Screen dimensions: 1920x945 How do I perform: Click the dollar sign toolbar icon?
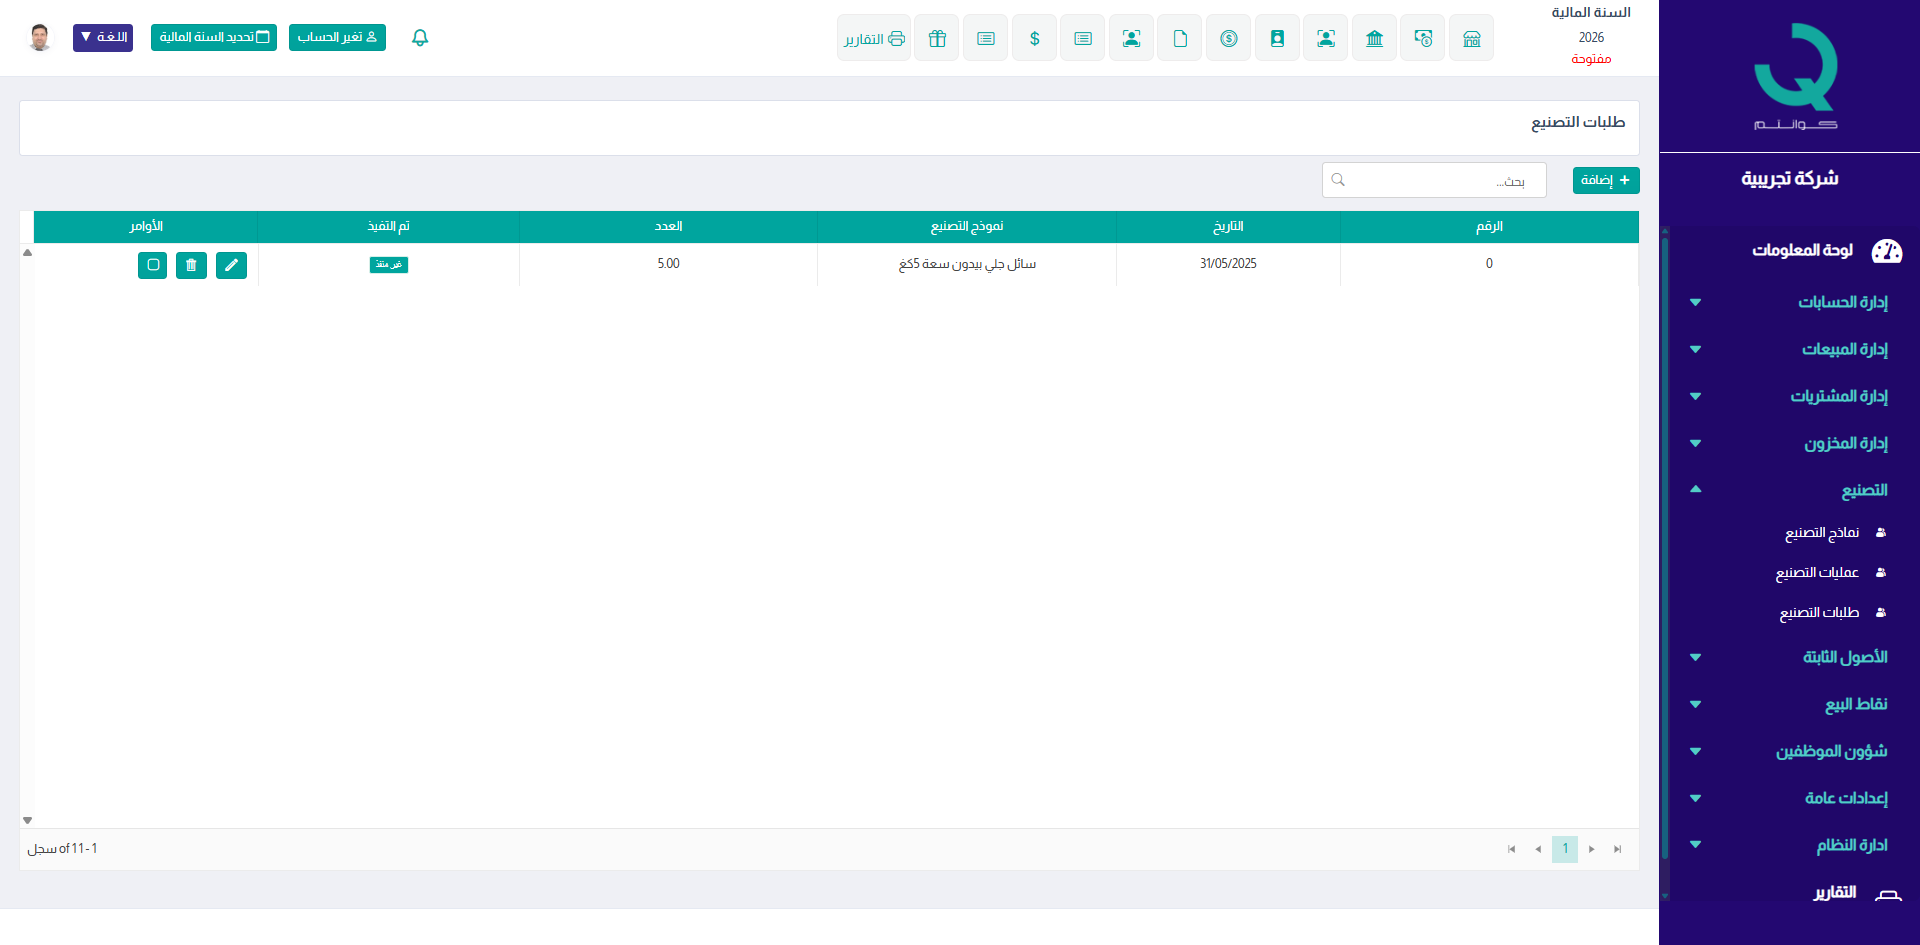pyautogui.click(x=1034, y=39)
